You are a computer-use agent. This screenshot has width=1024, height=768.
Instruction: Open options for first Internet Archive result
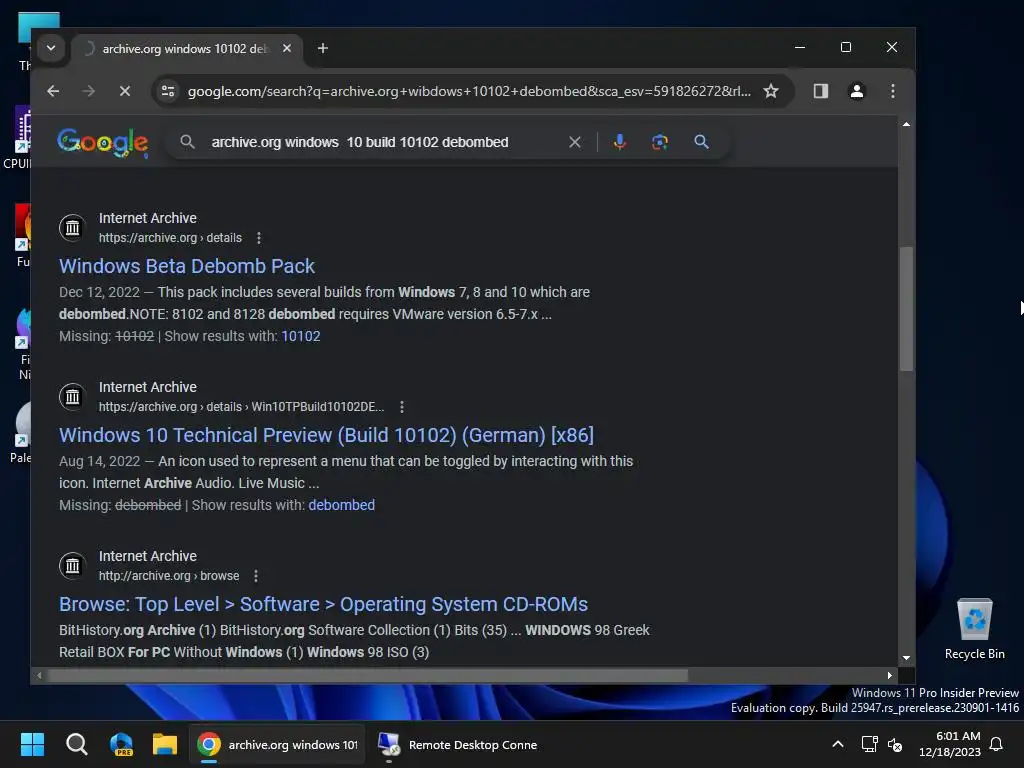(x=259, y=238)
